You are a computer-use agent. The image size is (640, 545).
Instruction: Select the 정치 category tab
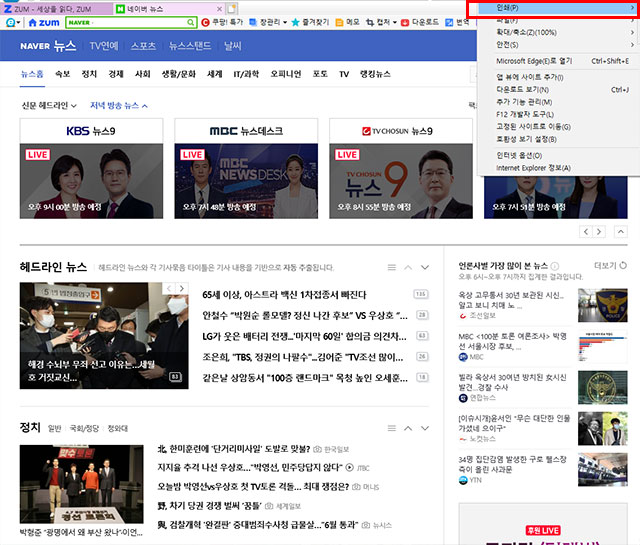click(x=89, y=74)
